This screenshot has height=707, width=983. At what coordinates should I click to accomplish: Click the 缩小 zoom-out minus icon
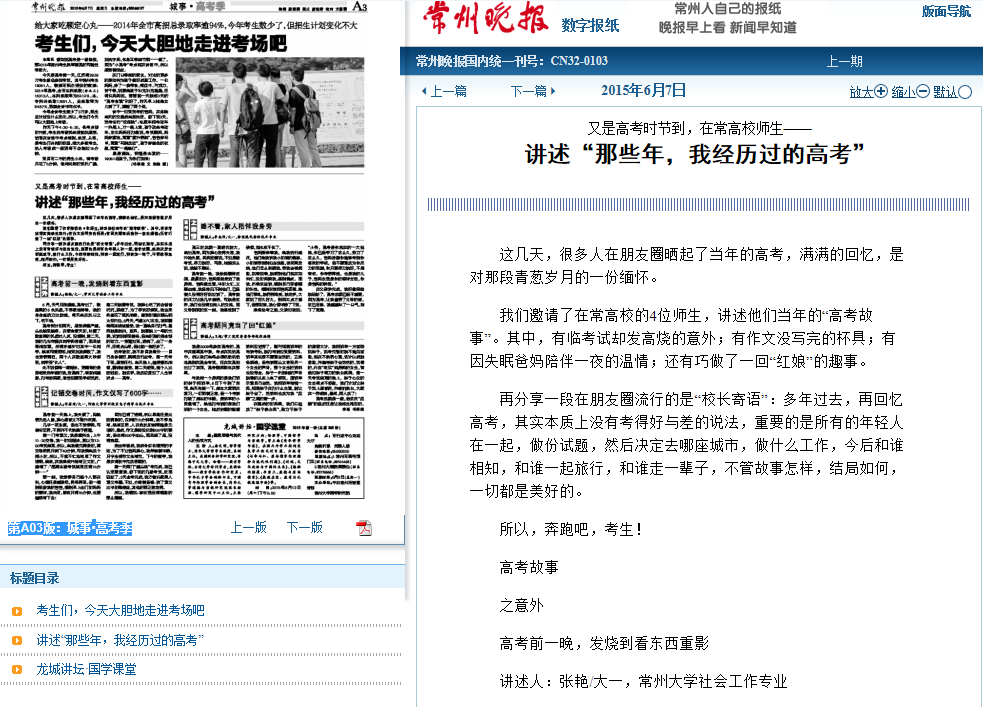tap(923, 91)
